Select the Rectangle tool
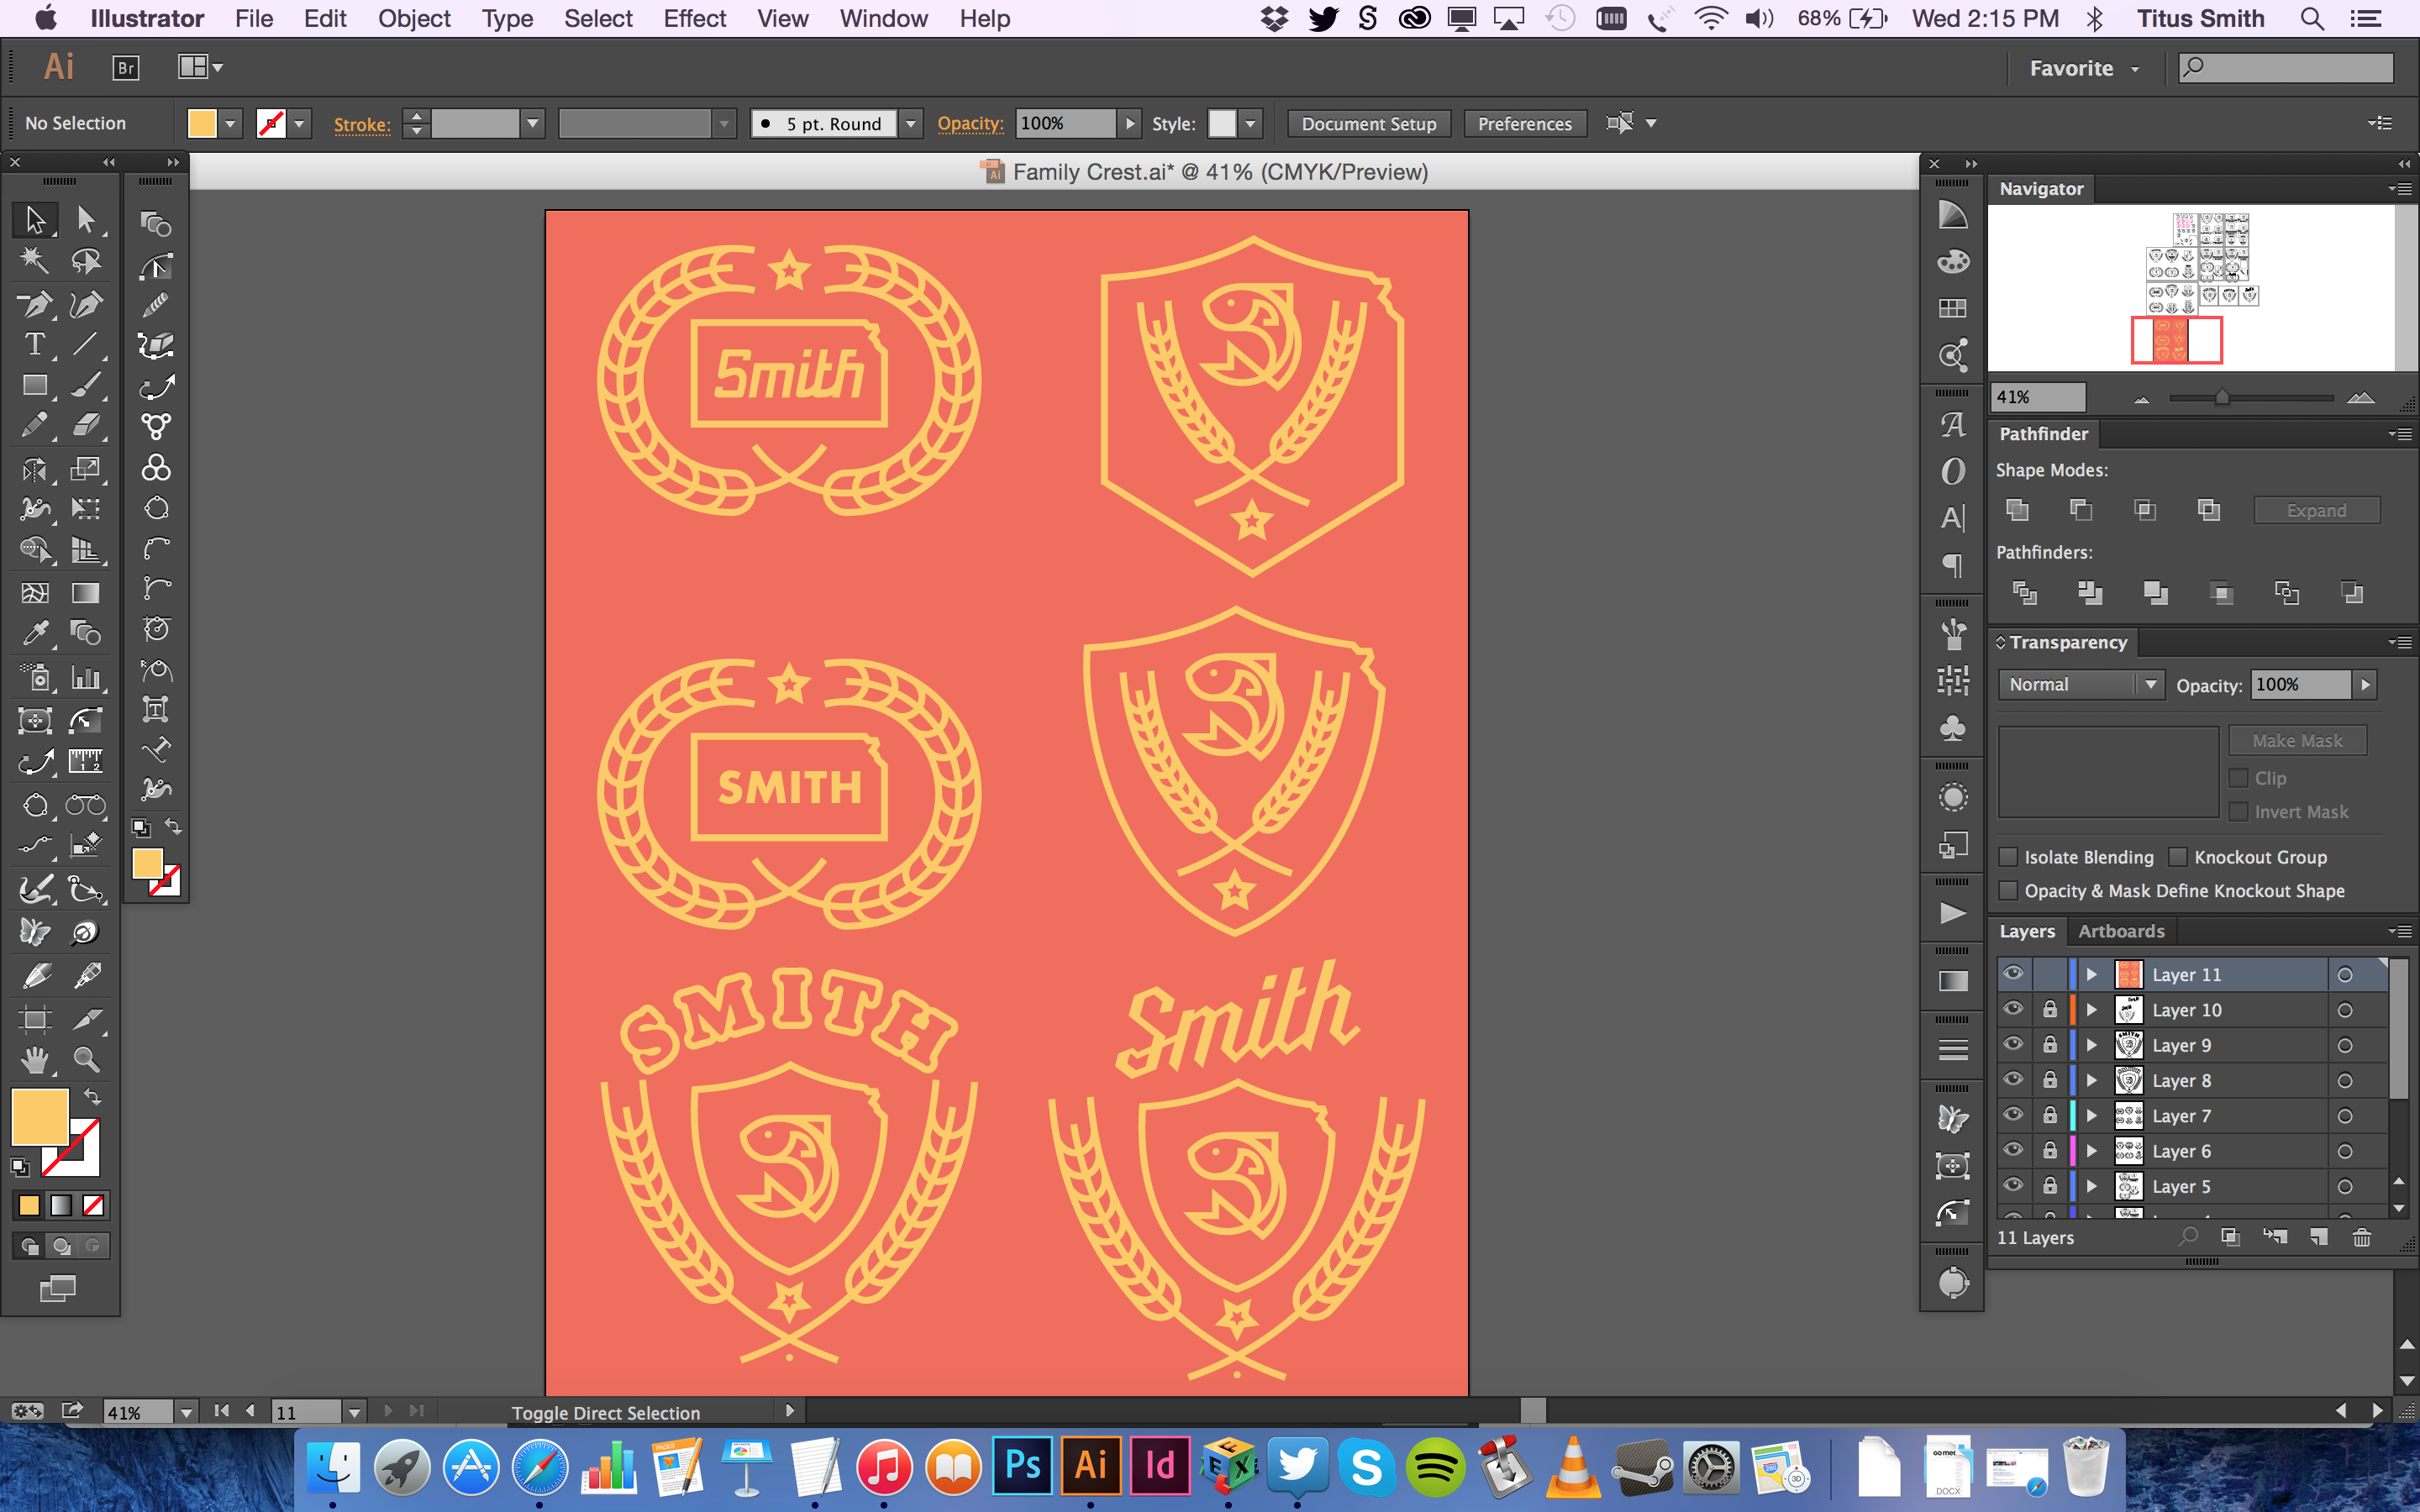This screenshot has height=1512, width=2420. tap(35, 385)
